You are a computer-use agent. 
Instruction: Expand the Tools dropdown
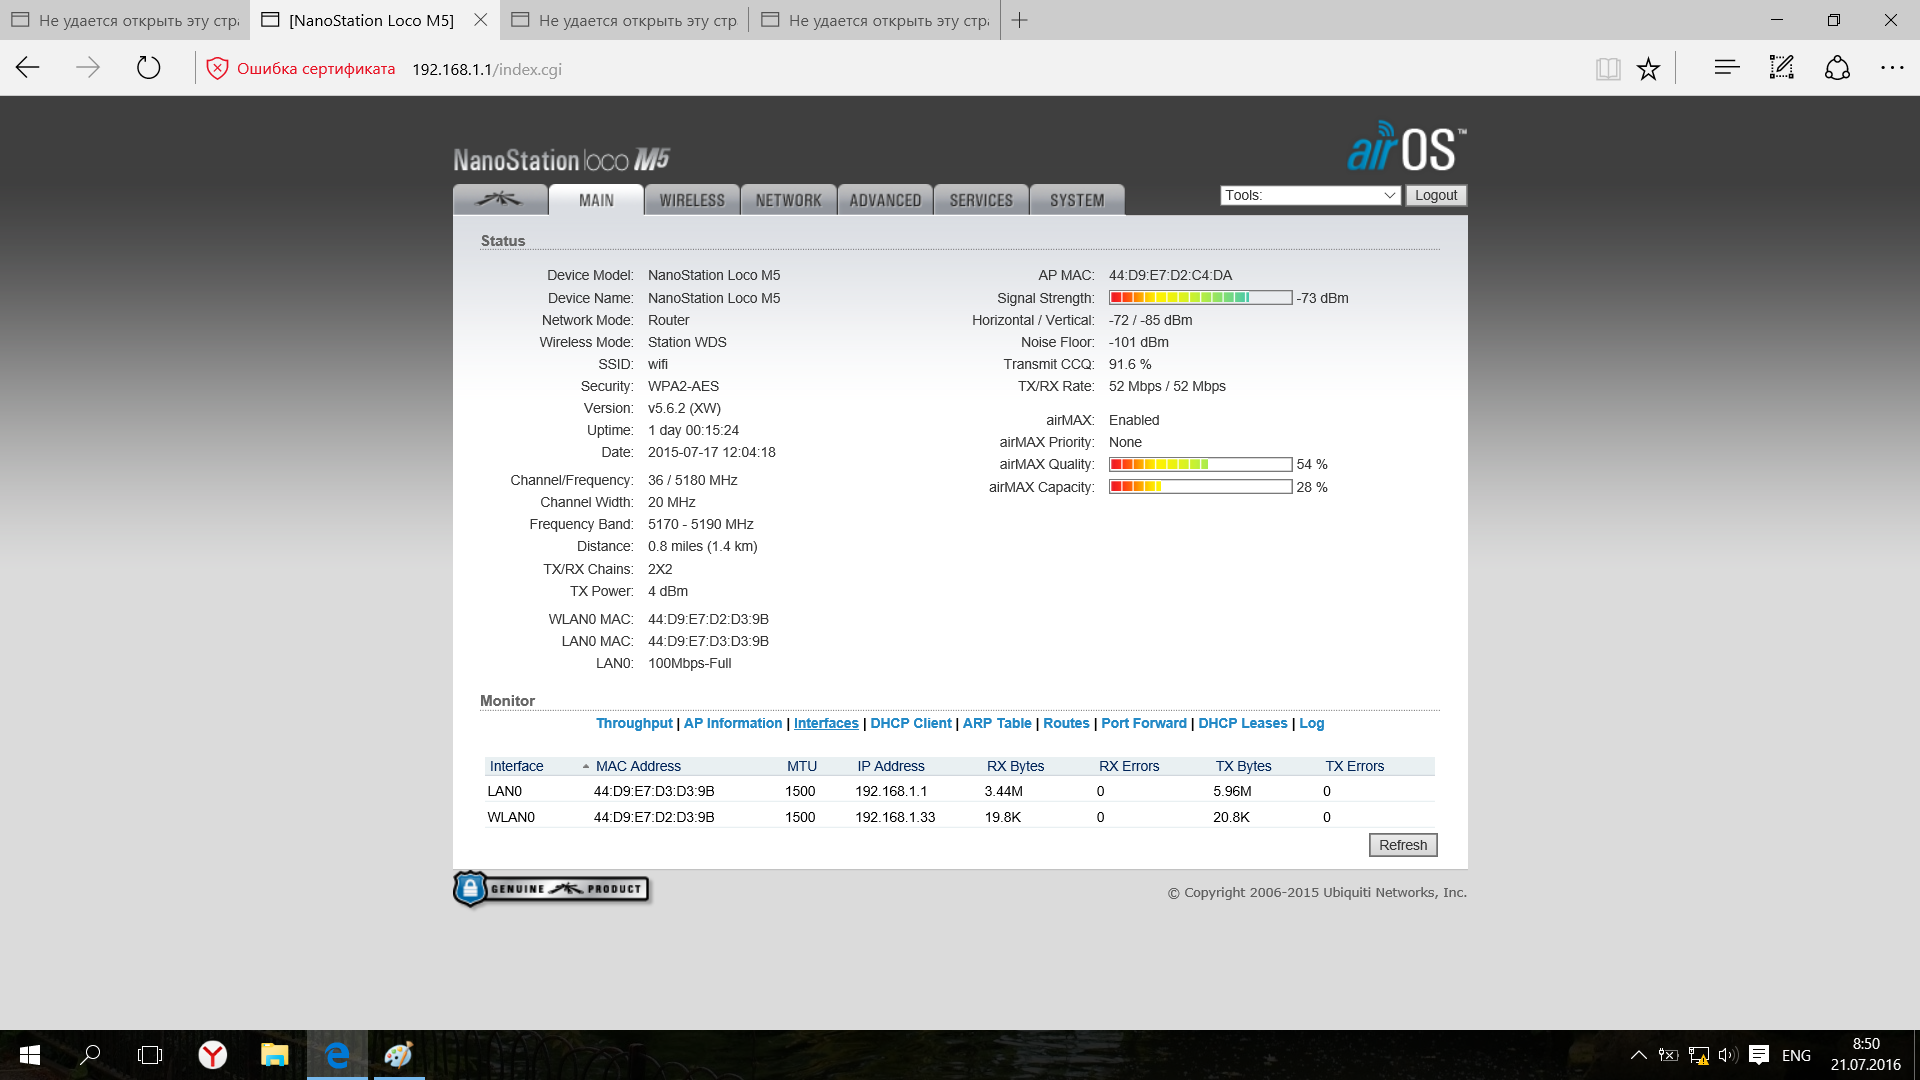click(1310, 195)
